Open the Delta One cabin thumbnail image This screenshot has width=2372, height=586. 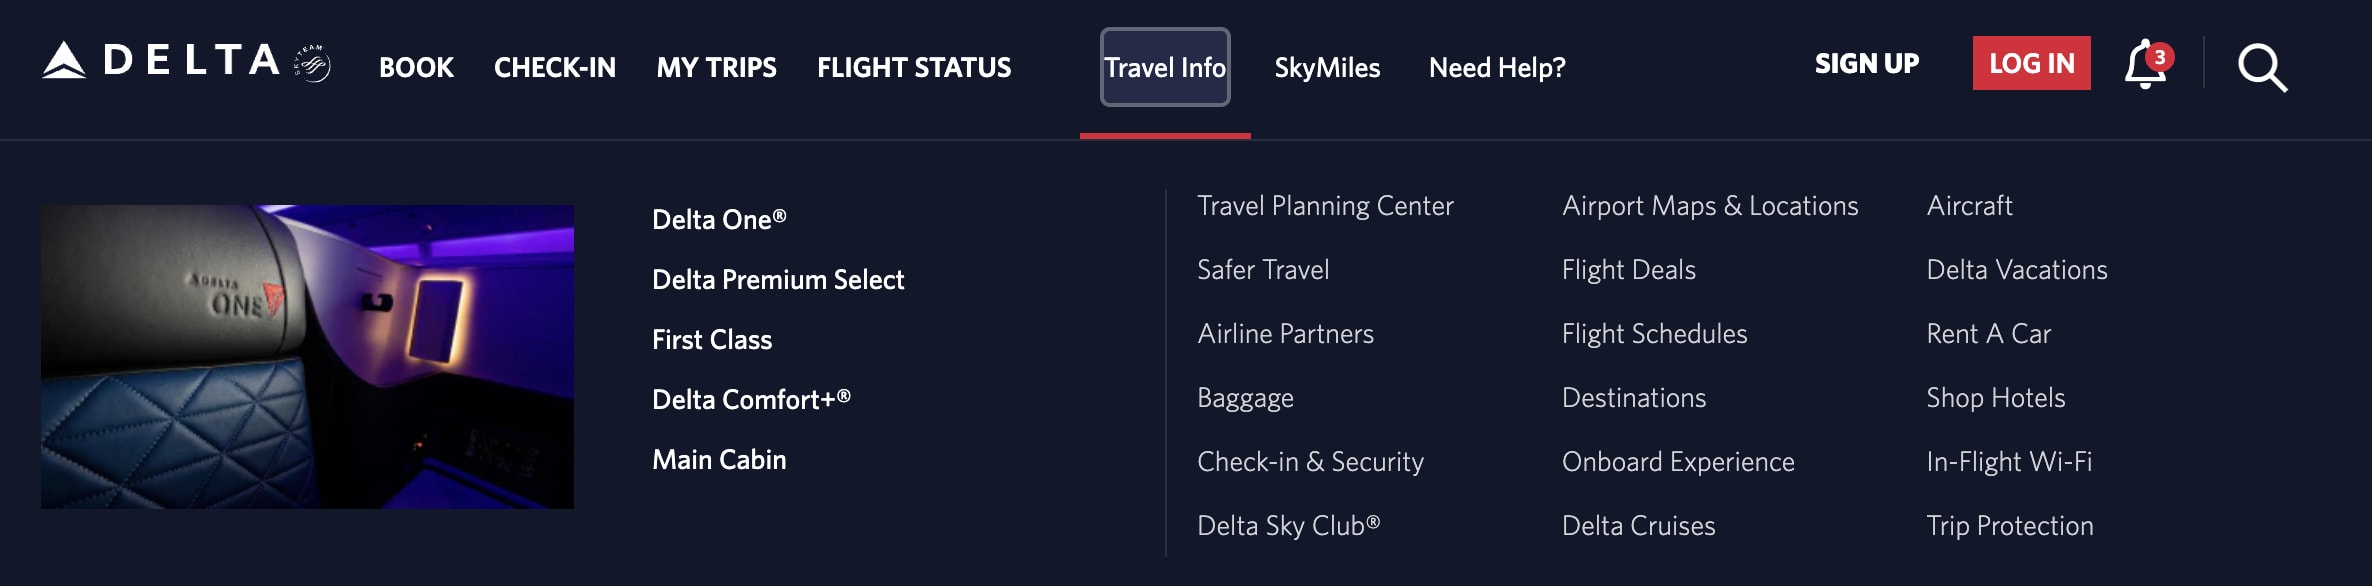[x=307, y=357]
